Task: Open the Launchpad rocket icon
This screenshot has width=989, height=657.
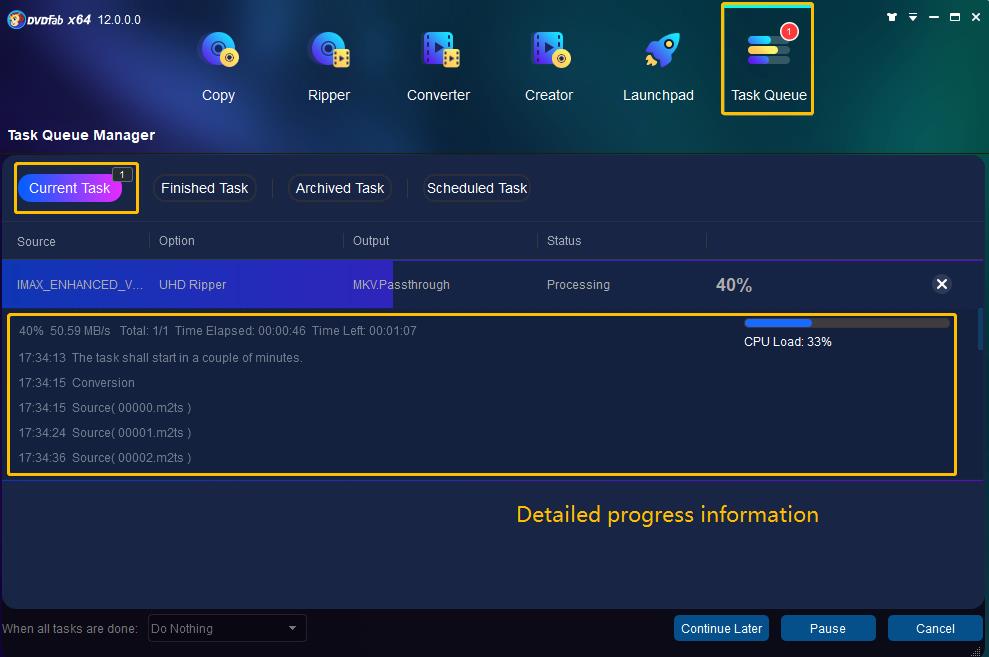Action: click(x=658, y=52)
